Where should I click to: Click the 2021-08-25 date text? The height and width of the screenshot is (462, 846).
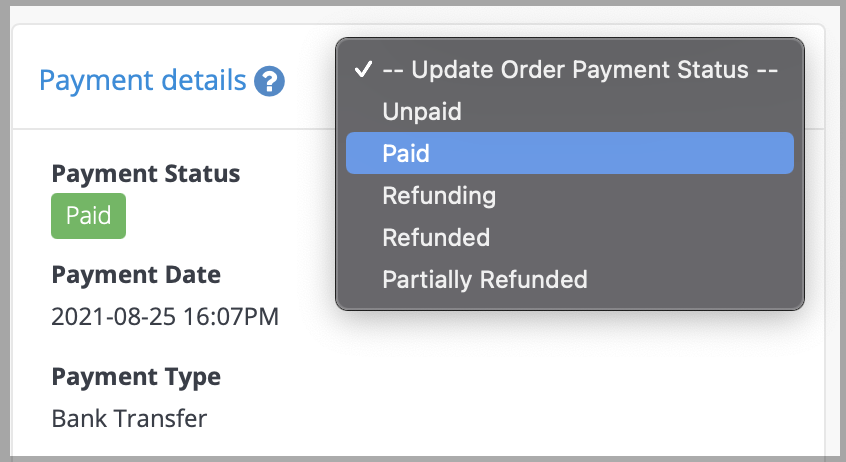(114, 316)
